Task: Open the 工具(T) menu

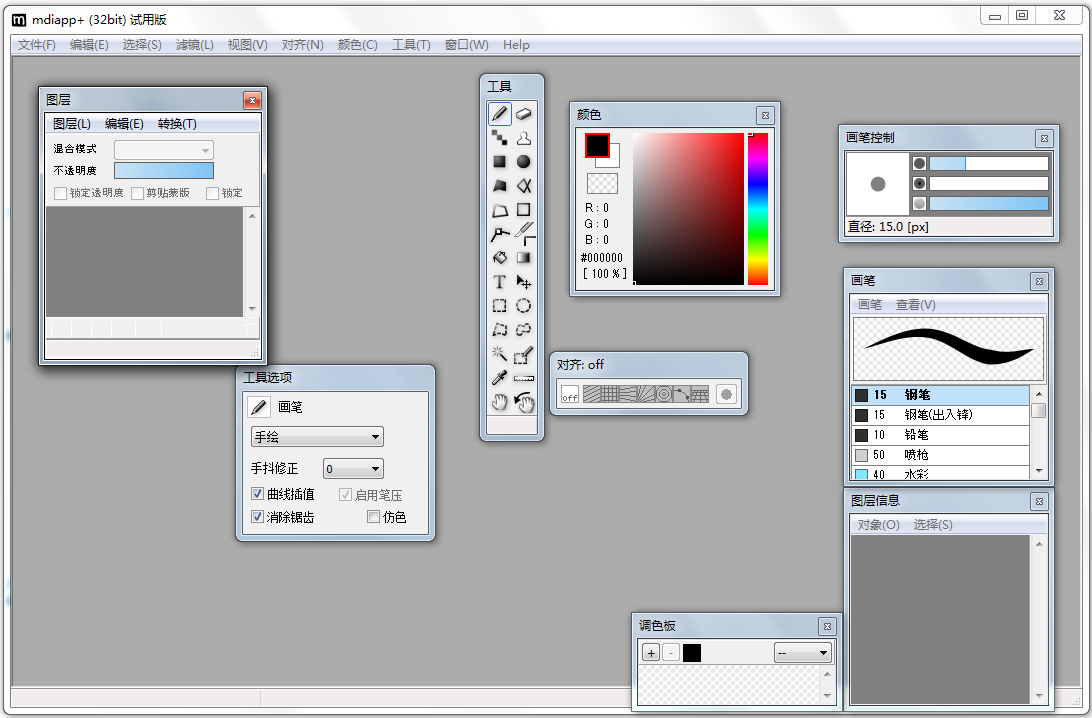Action: [x=411, y=45]
